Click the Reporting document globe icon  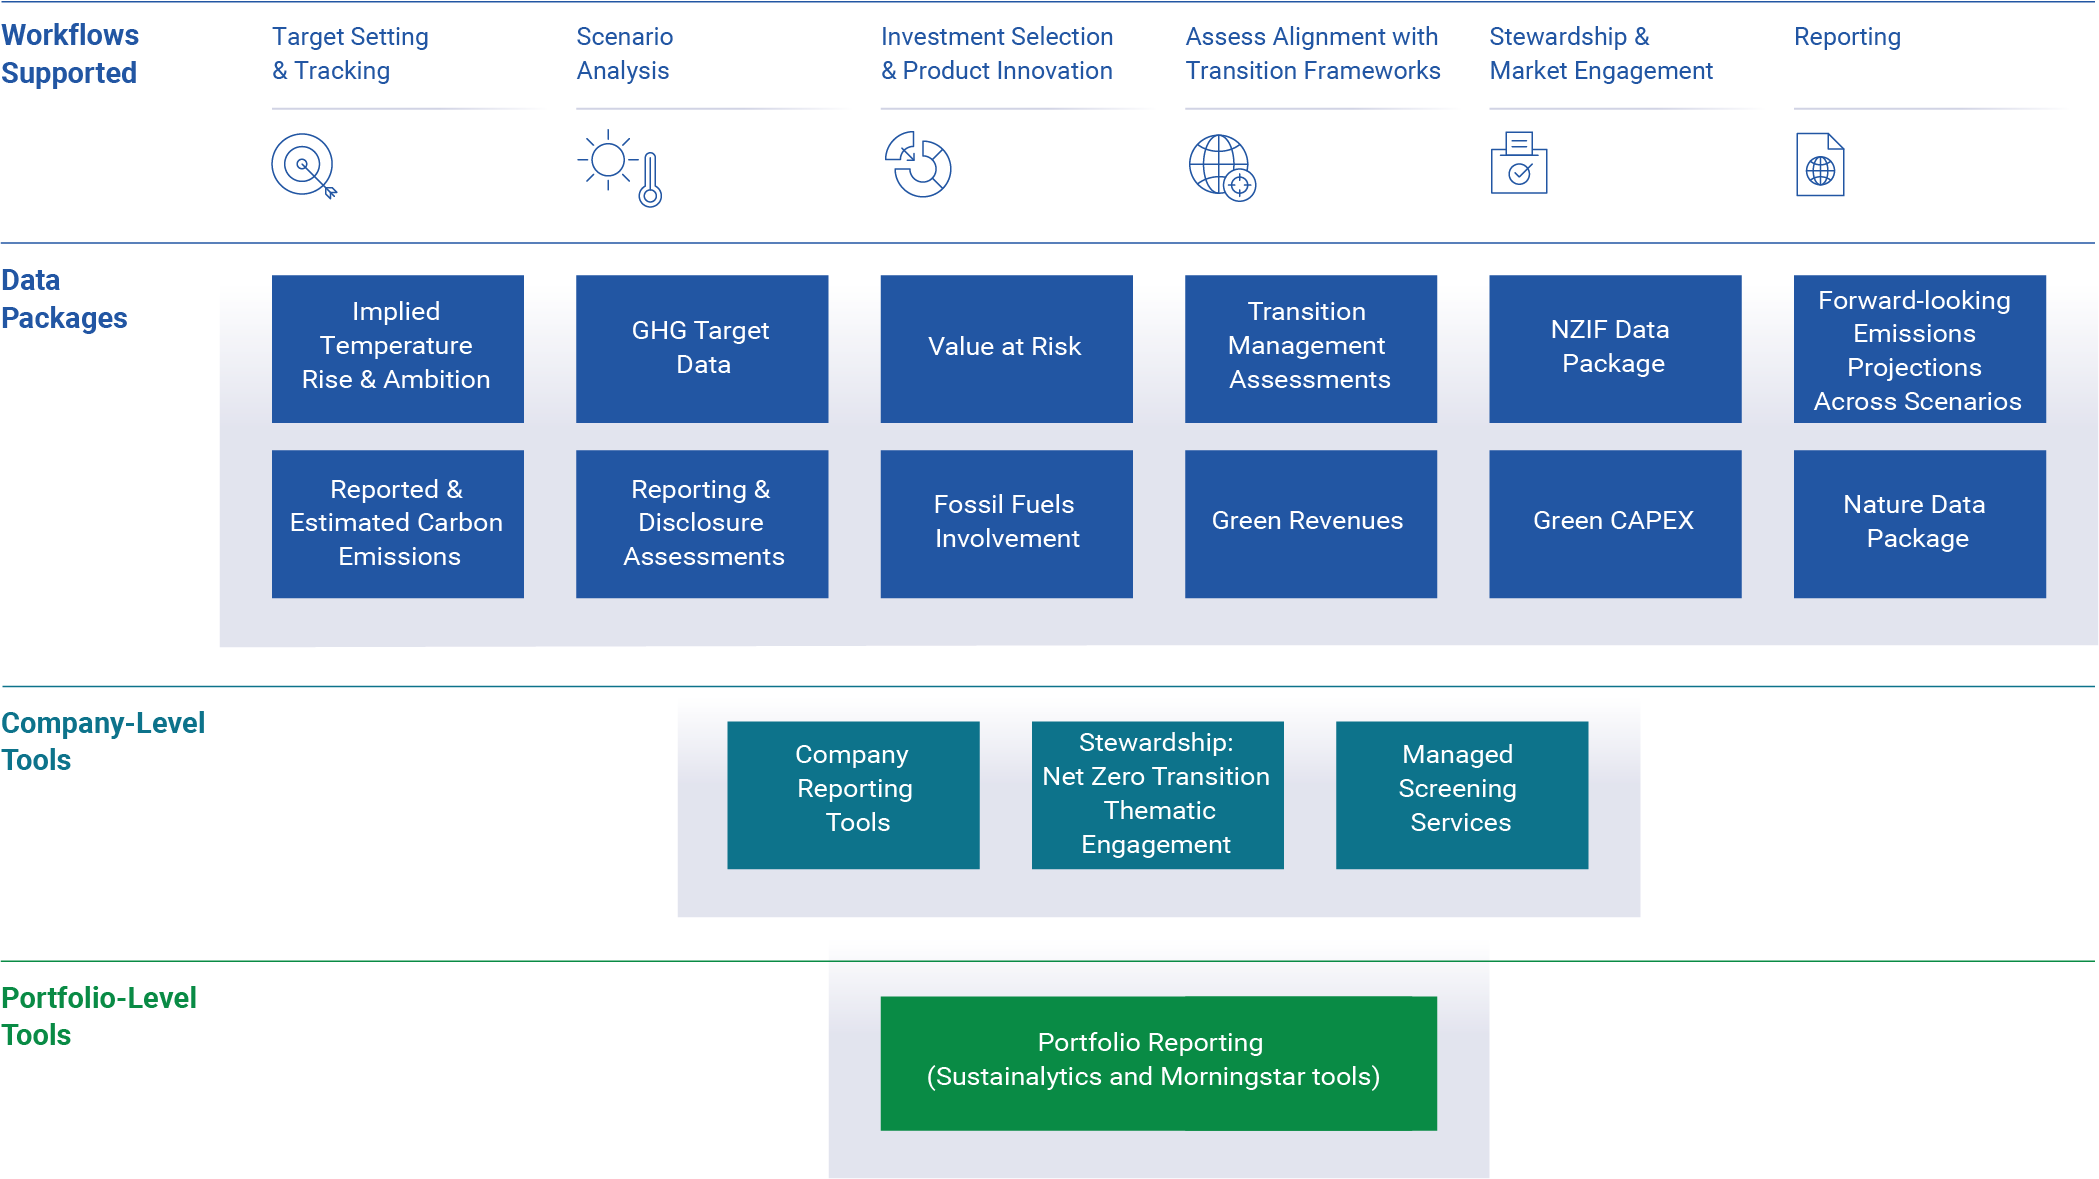coord(1820,165)
